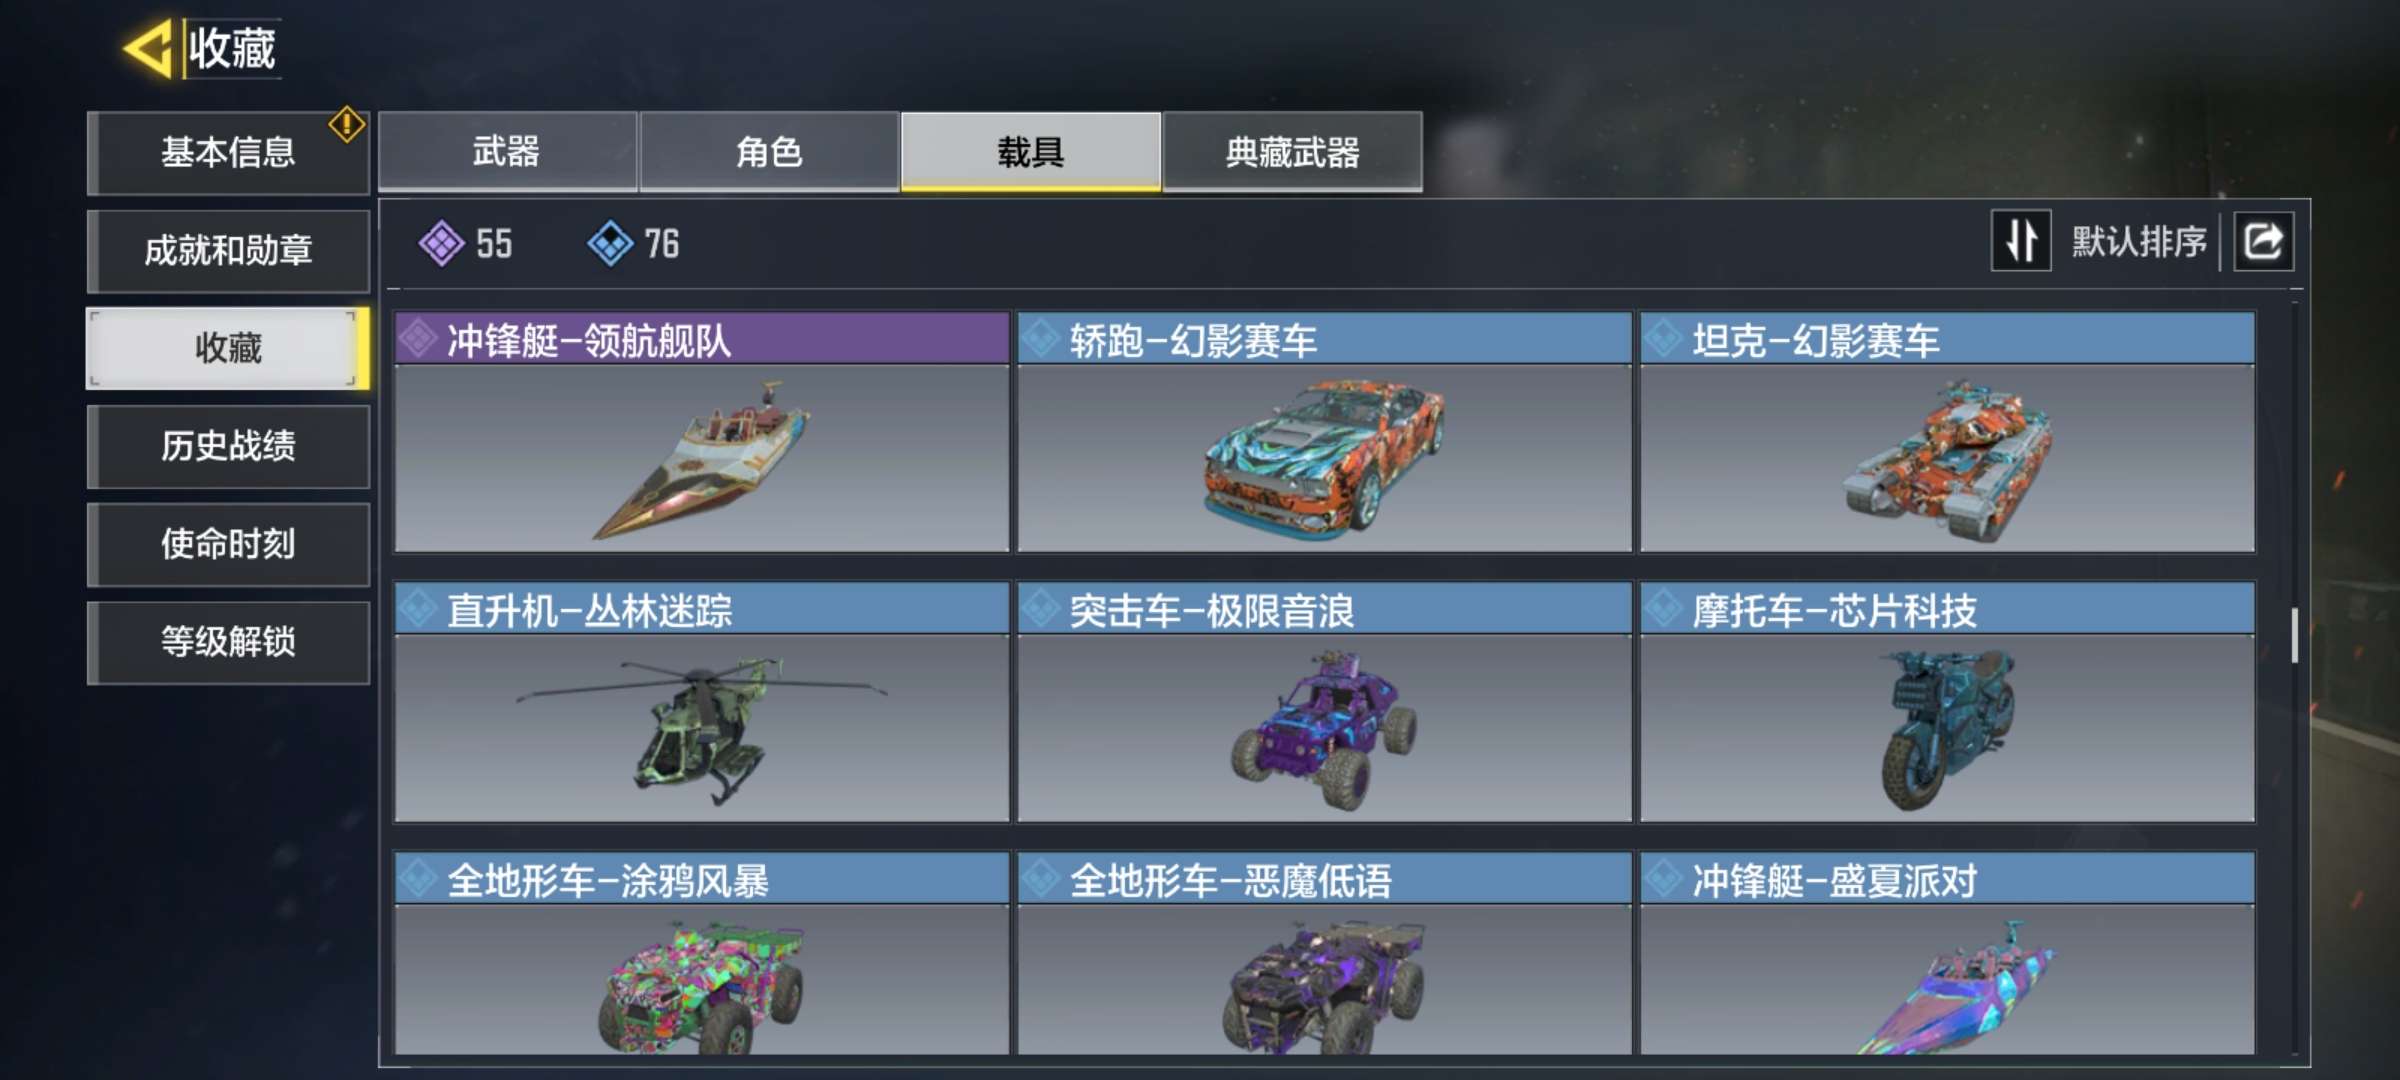The image size is (2400, 1080).
Task: Tap the yellow back arrow icon
Action: [x=148, y=48]
